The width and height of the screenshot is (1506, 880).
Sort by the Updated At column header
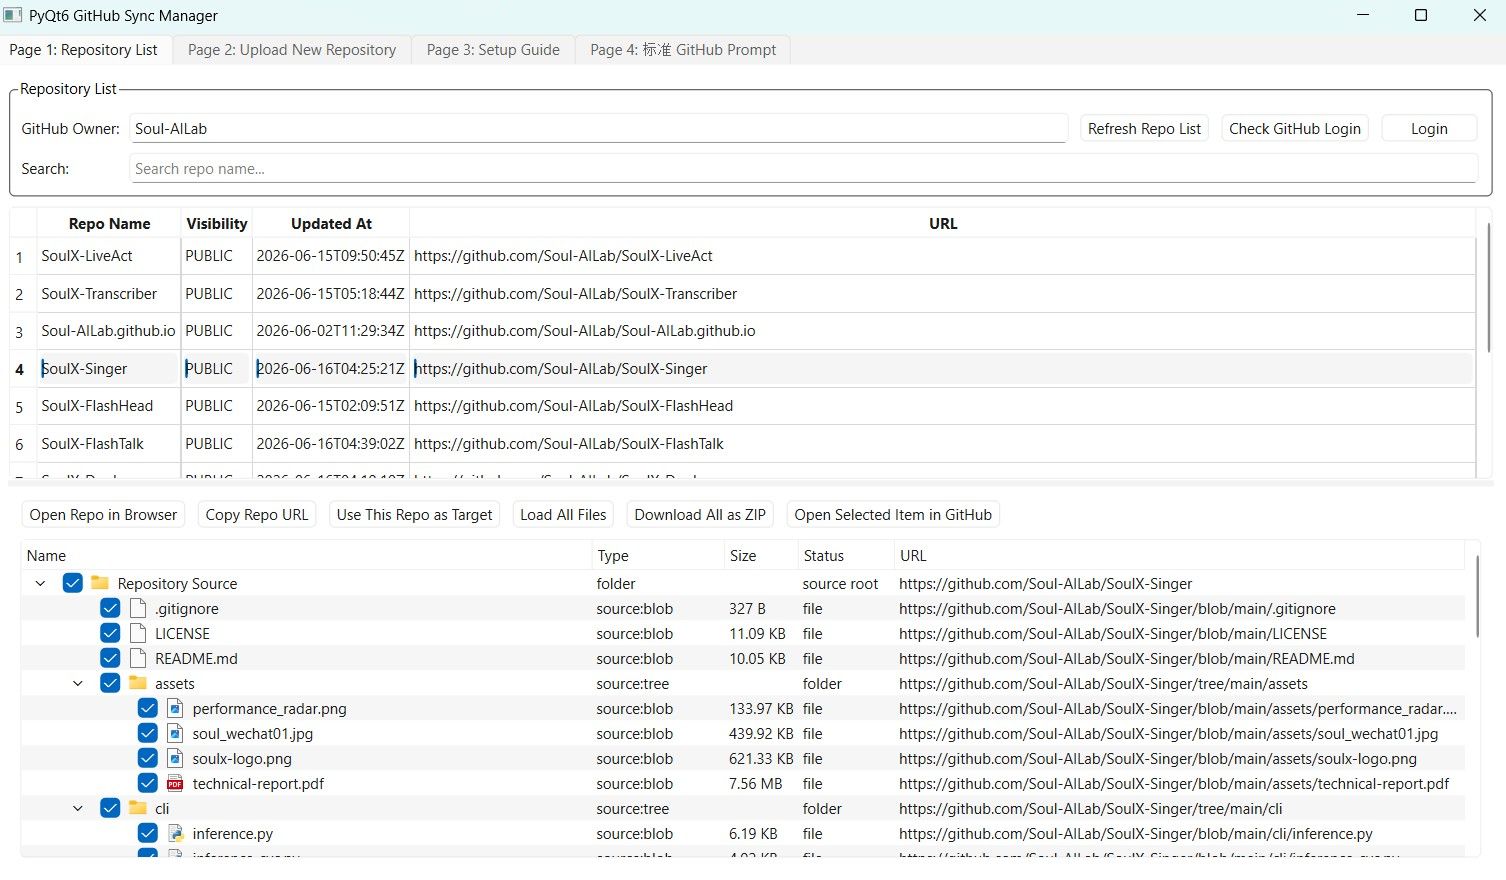[331, 223]
